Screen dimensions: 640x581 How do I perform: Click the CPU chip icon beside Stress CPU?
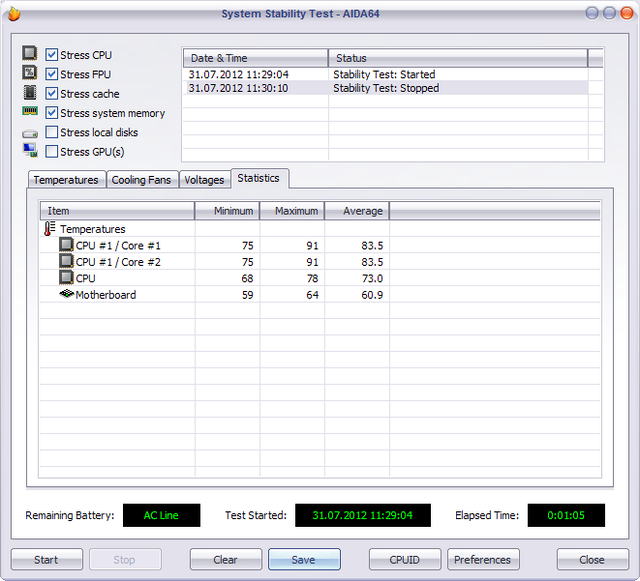[30, 55]
